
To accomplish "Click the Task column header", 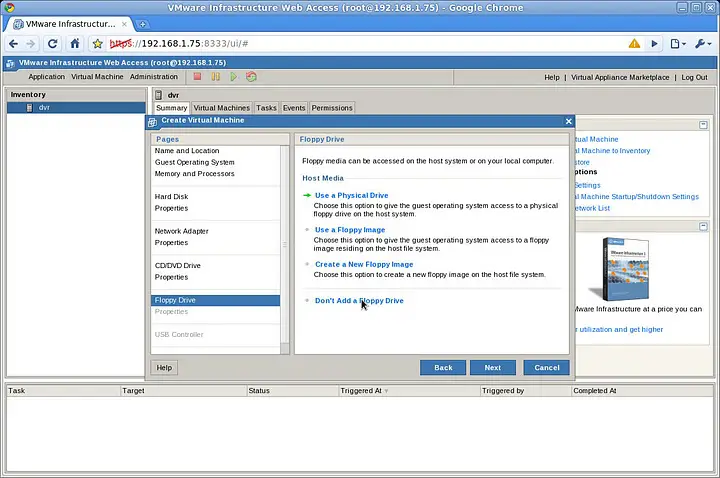I will click(x=63, y=391).
